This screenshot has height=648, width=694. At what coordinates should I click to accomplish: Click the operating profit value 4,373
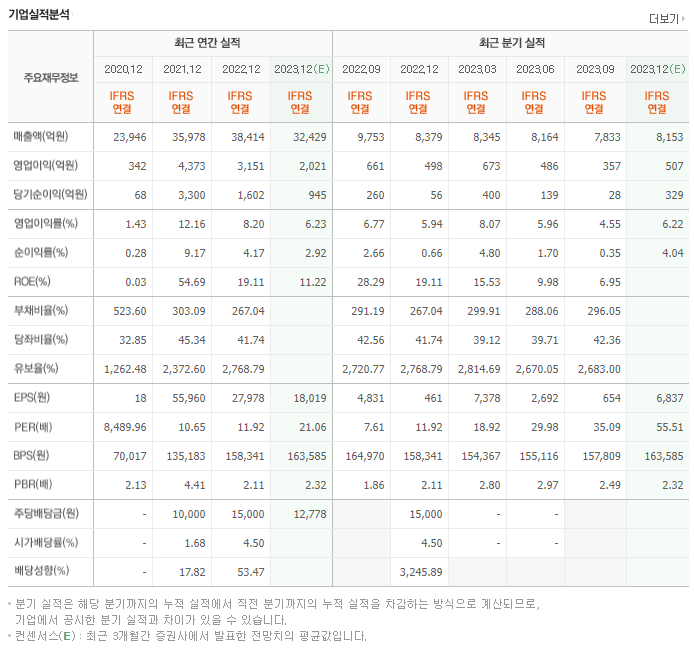click(x=192, y=166)
